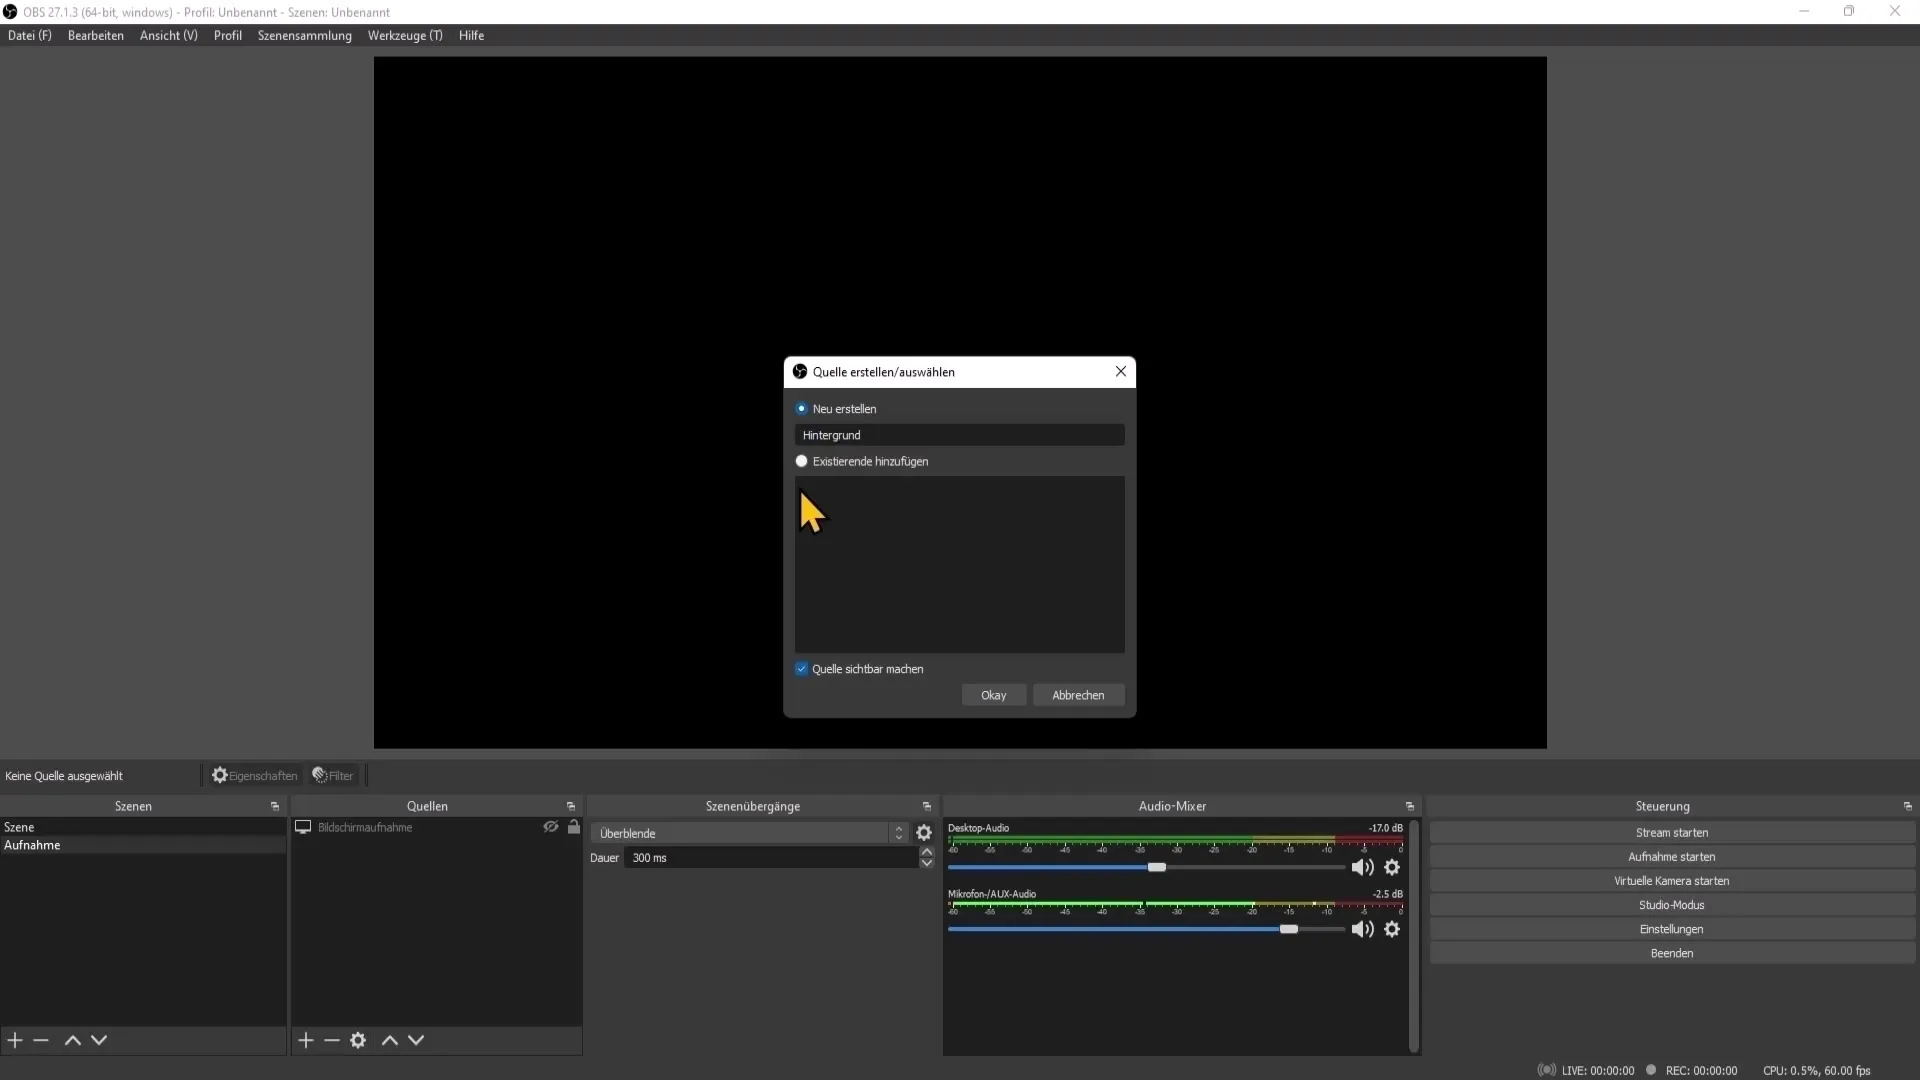This screenshot has width=1920, height=1080.
Task: Select Existierende hinzufügen radio button
Action: (801, 461)
